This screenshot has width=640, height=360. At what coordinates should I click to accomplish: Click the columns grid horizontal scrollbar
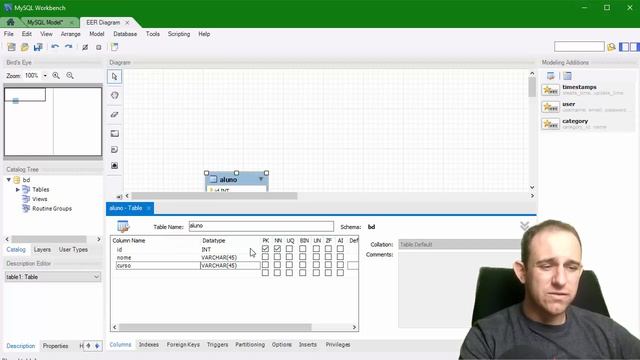coord(215,327)
